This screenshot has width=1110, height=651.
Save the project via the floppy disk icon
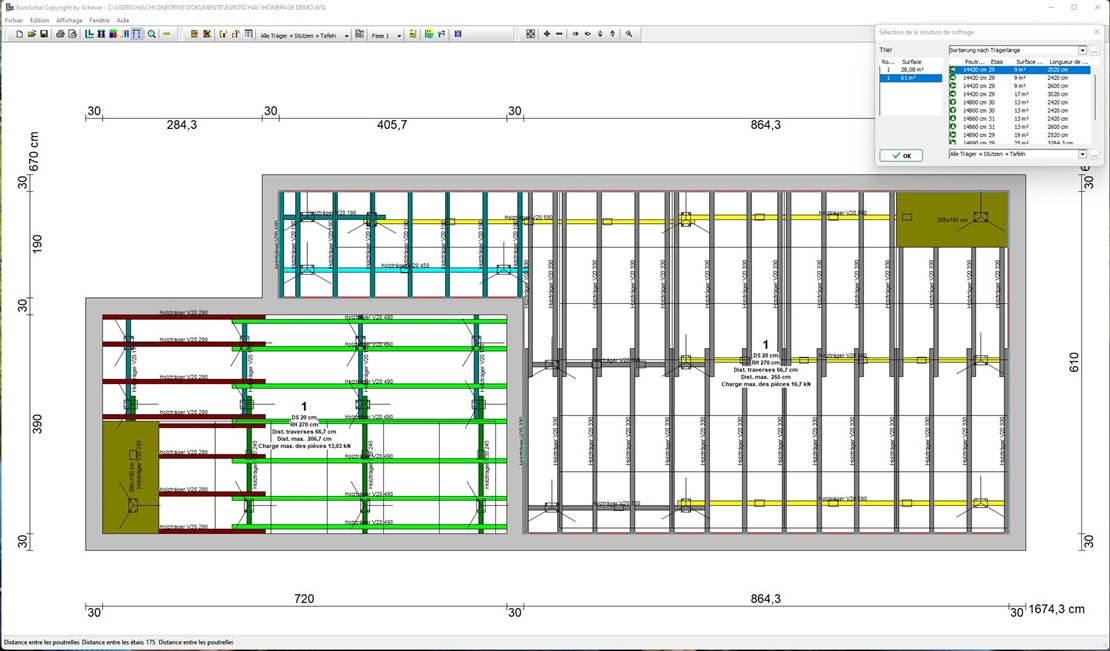click(44, 34)
